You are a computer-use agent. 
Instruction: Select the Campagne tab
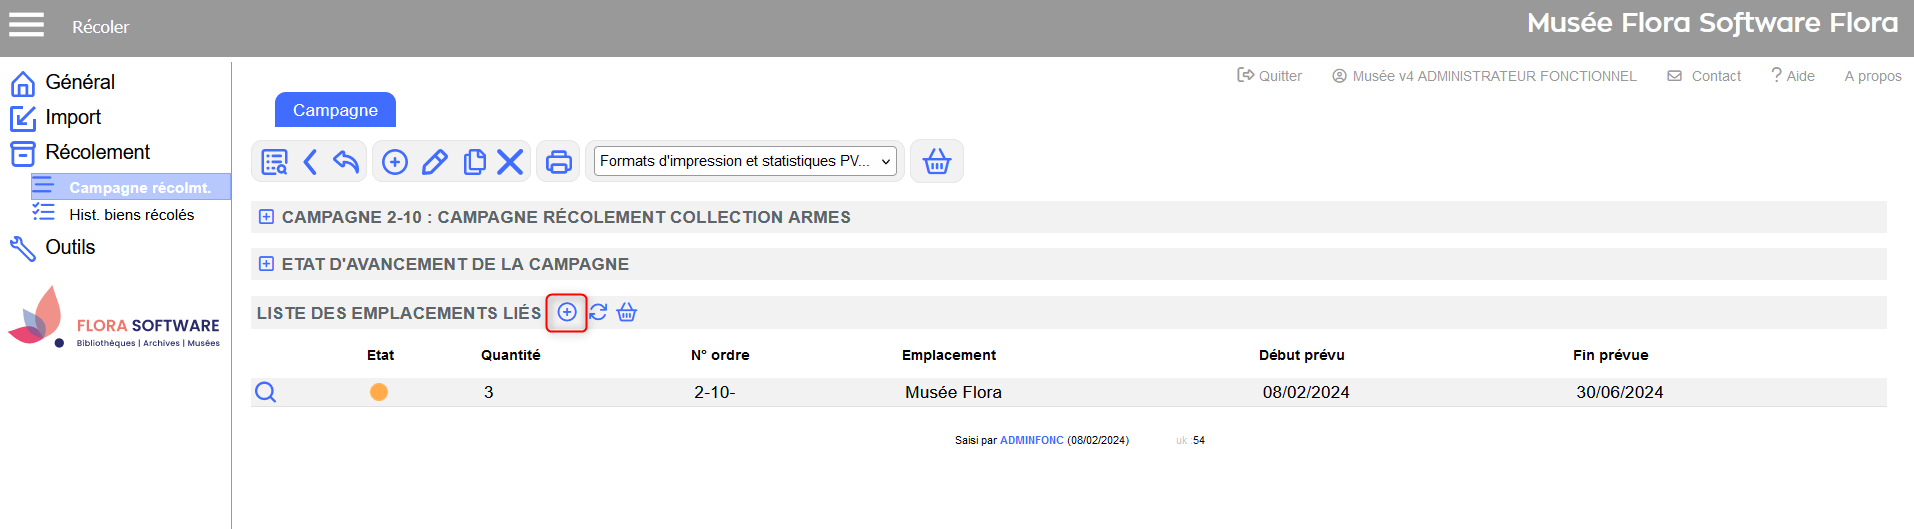335,110
